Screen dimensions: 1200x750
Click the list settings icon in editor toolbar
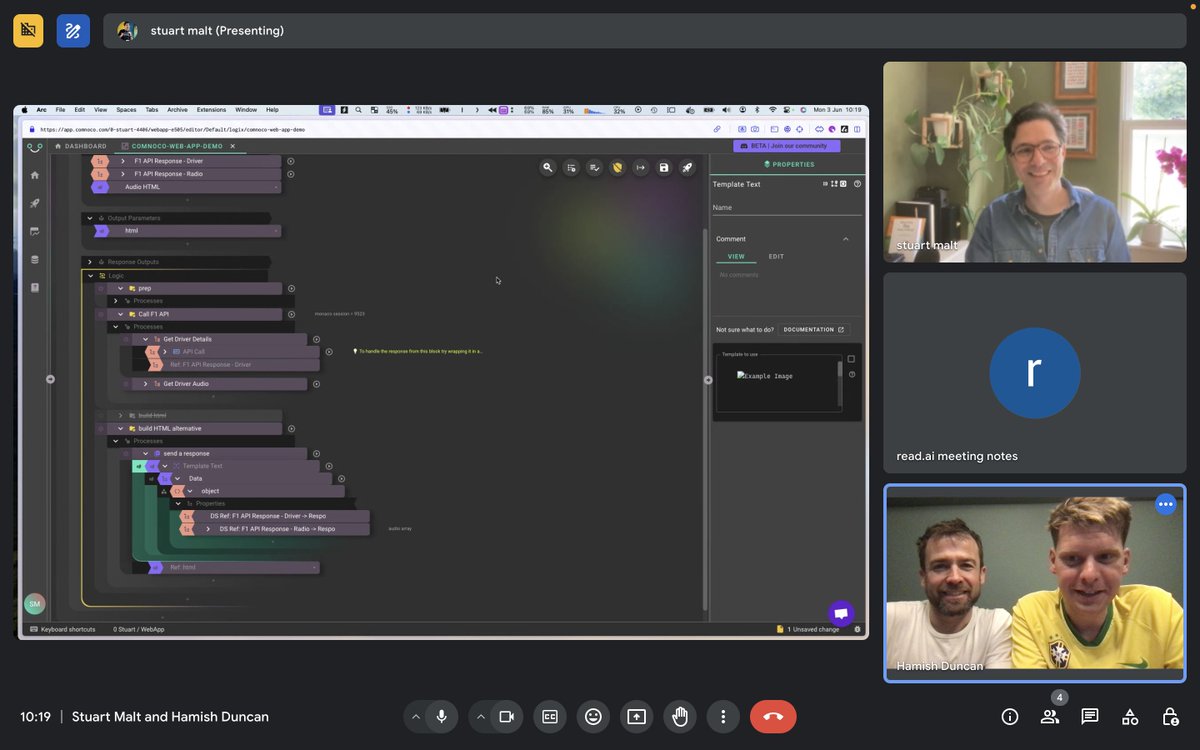[x=570, y=167]
